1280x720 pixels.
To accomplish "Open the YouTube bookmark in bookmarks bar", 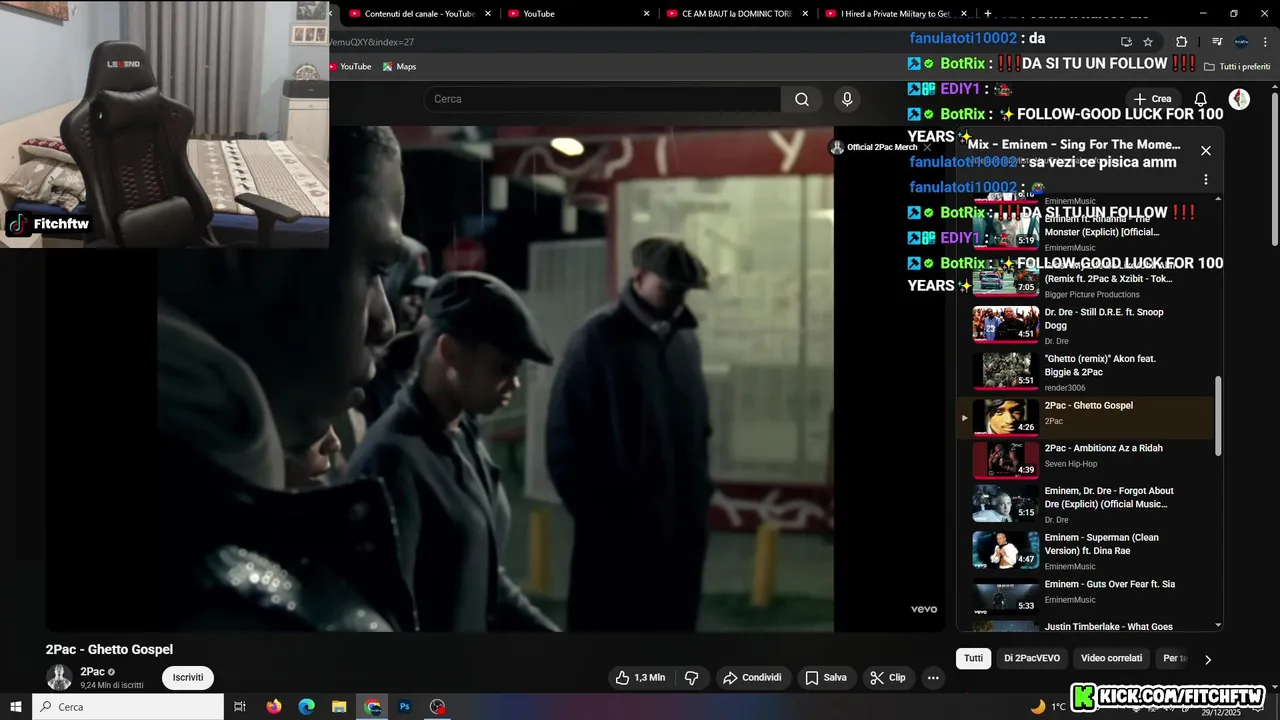I will click(349, 66).
